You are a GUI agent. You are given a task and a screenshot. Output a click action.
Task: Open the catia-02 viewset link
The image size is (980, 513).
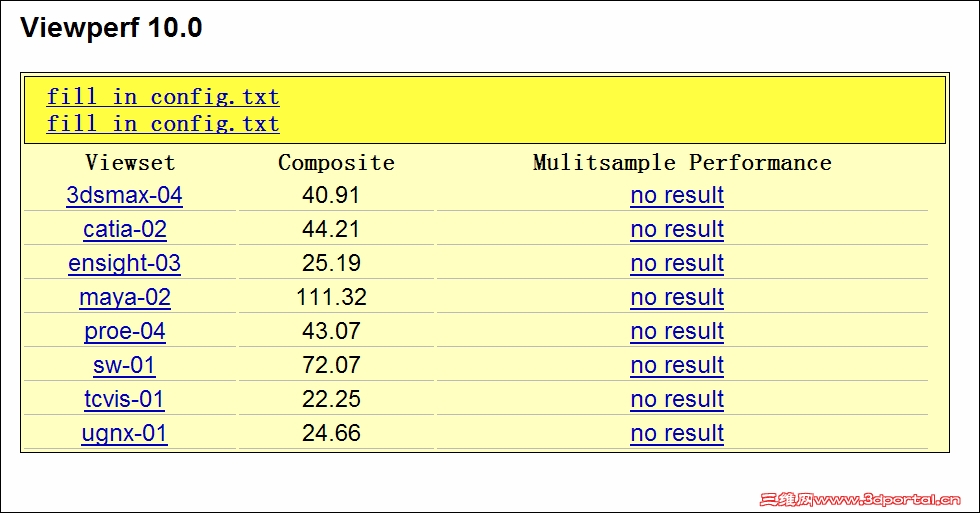pyautogui.click(x=124, y=229)
